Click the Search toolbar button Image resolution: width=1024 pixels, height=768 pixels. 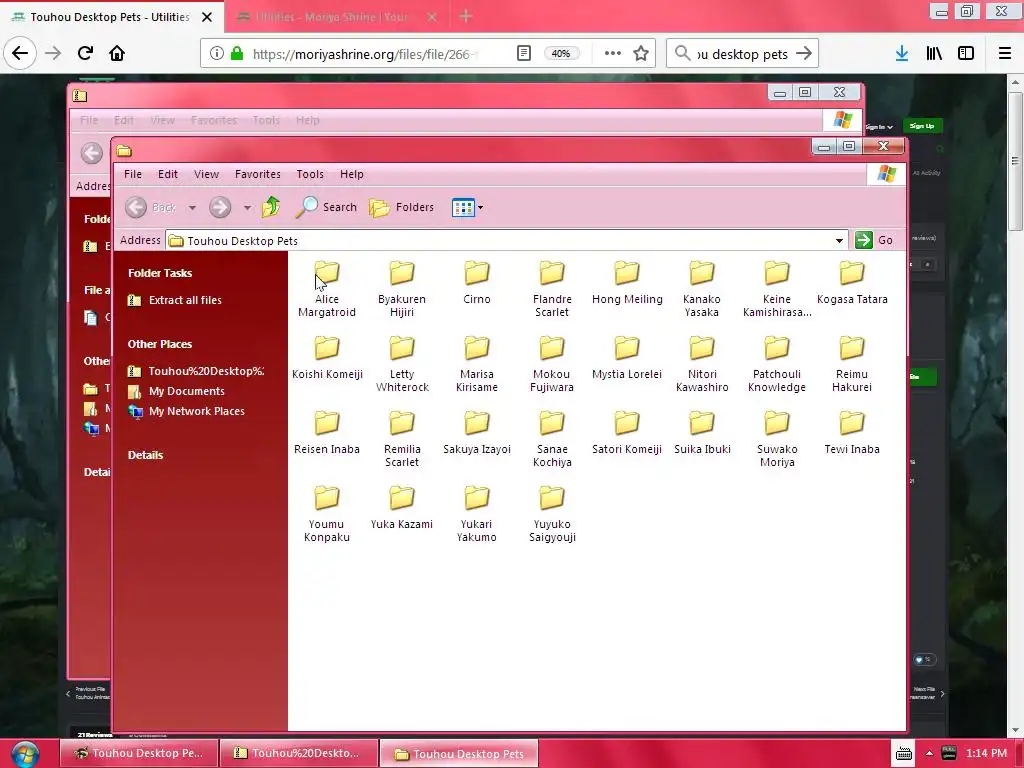tap(326, 207)
